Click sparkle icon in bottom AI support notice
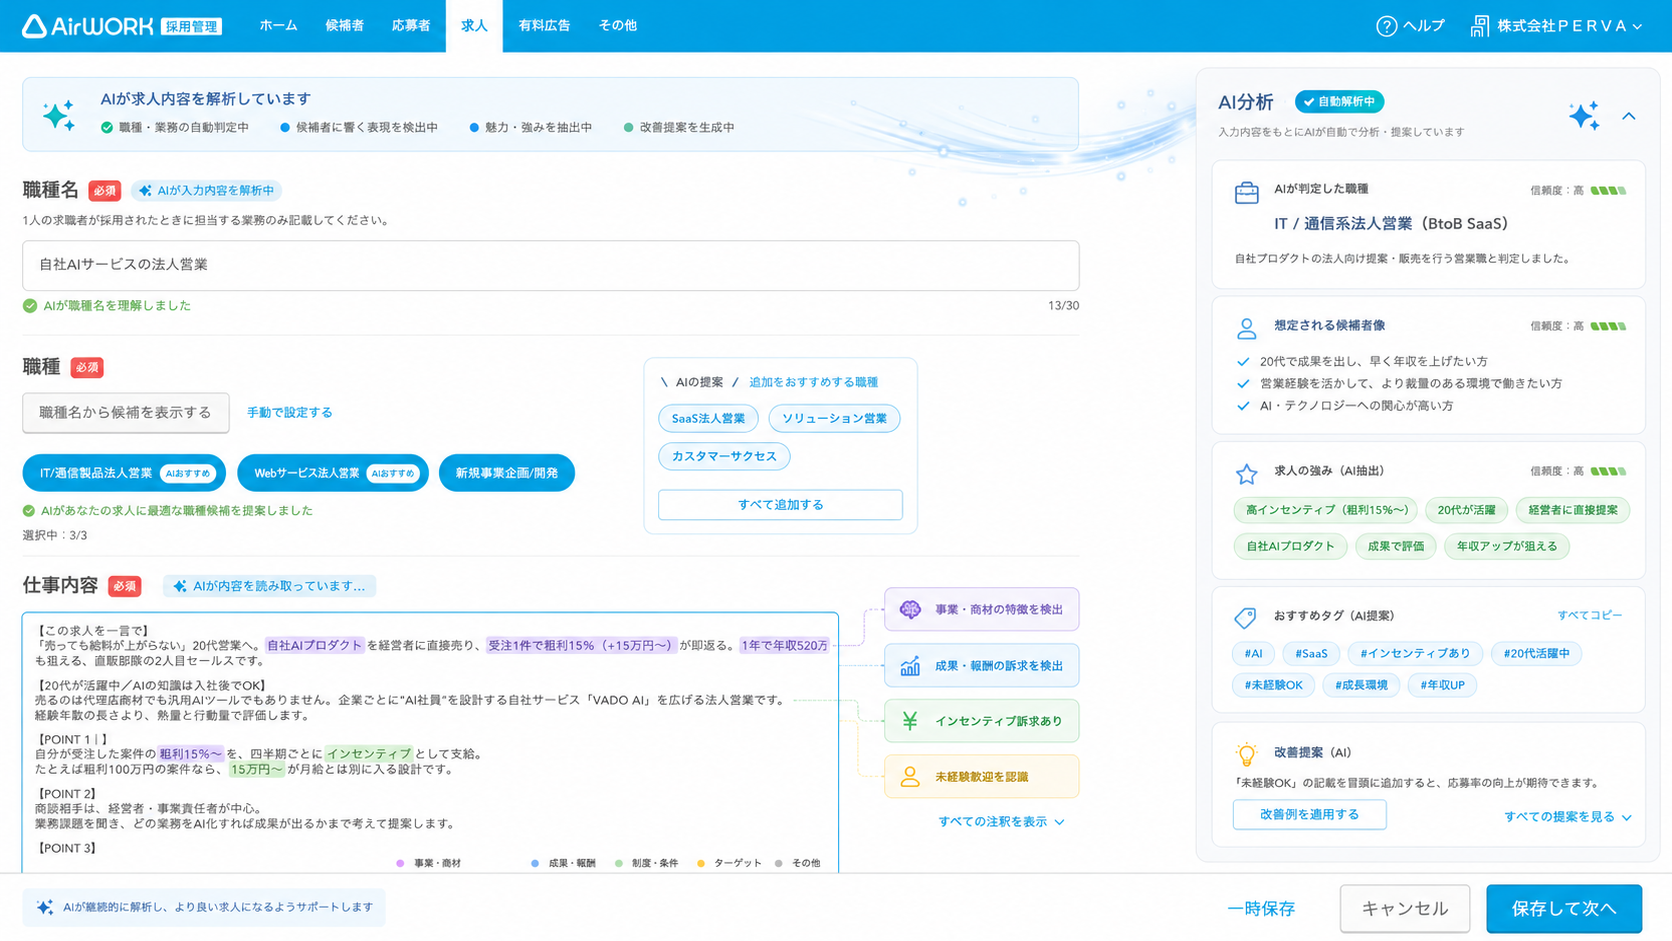Screen dimensions: 1672x941 (x=45, y=907)
